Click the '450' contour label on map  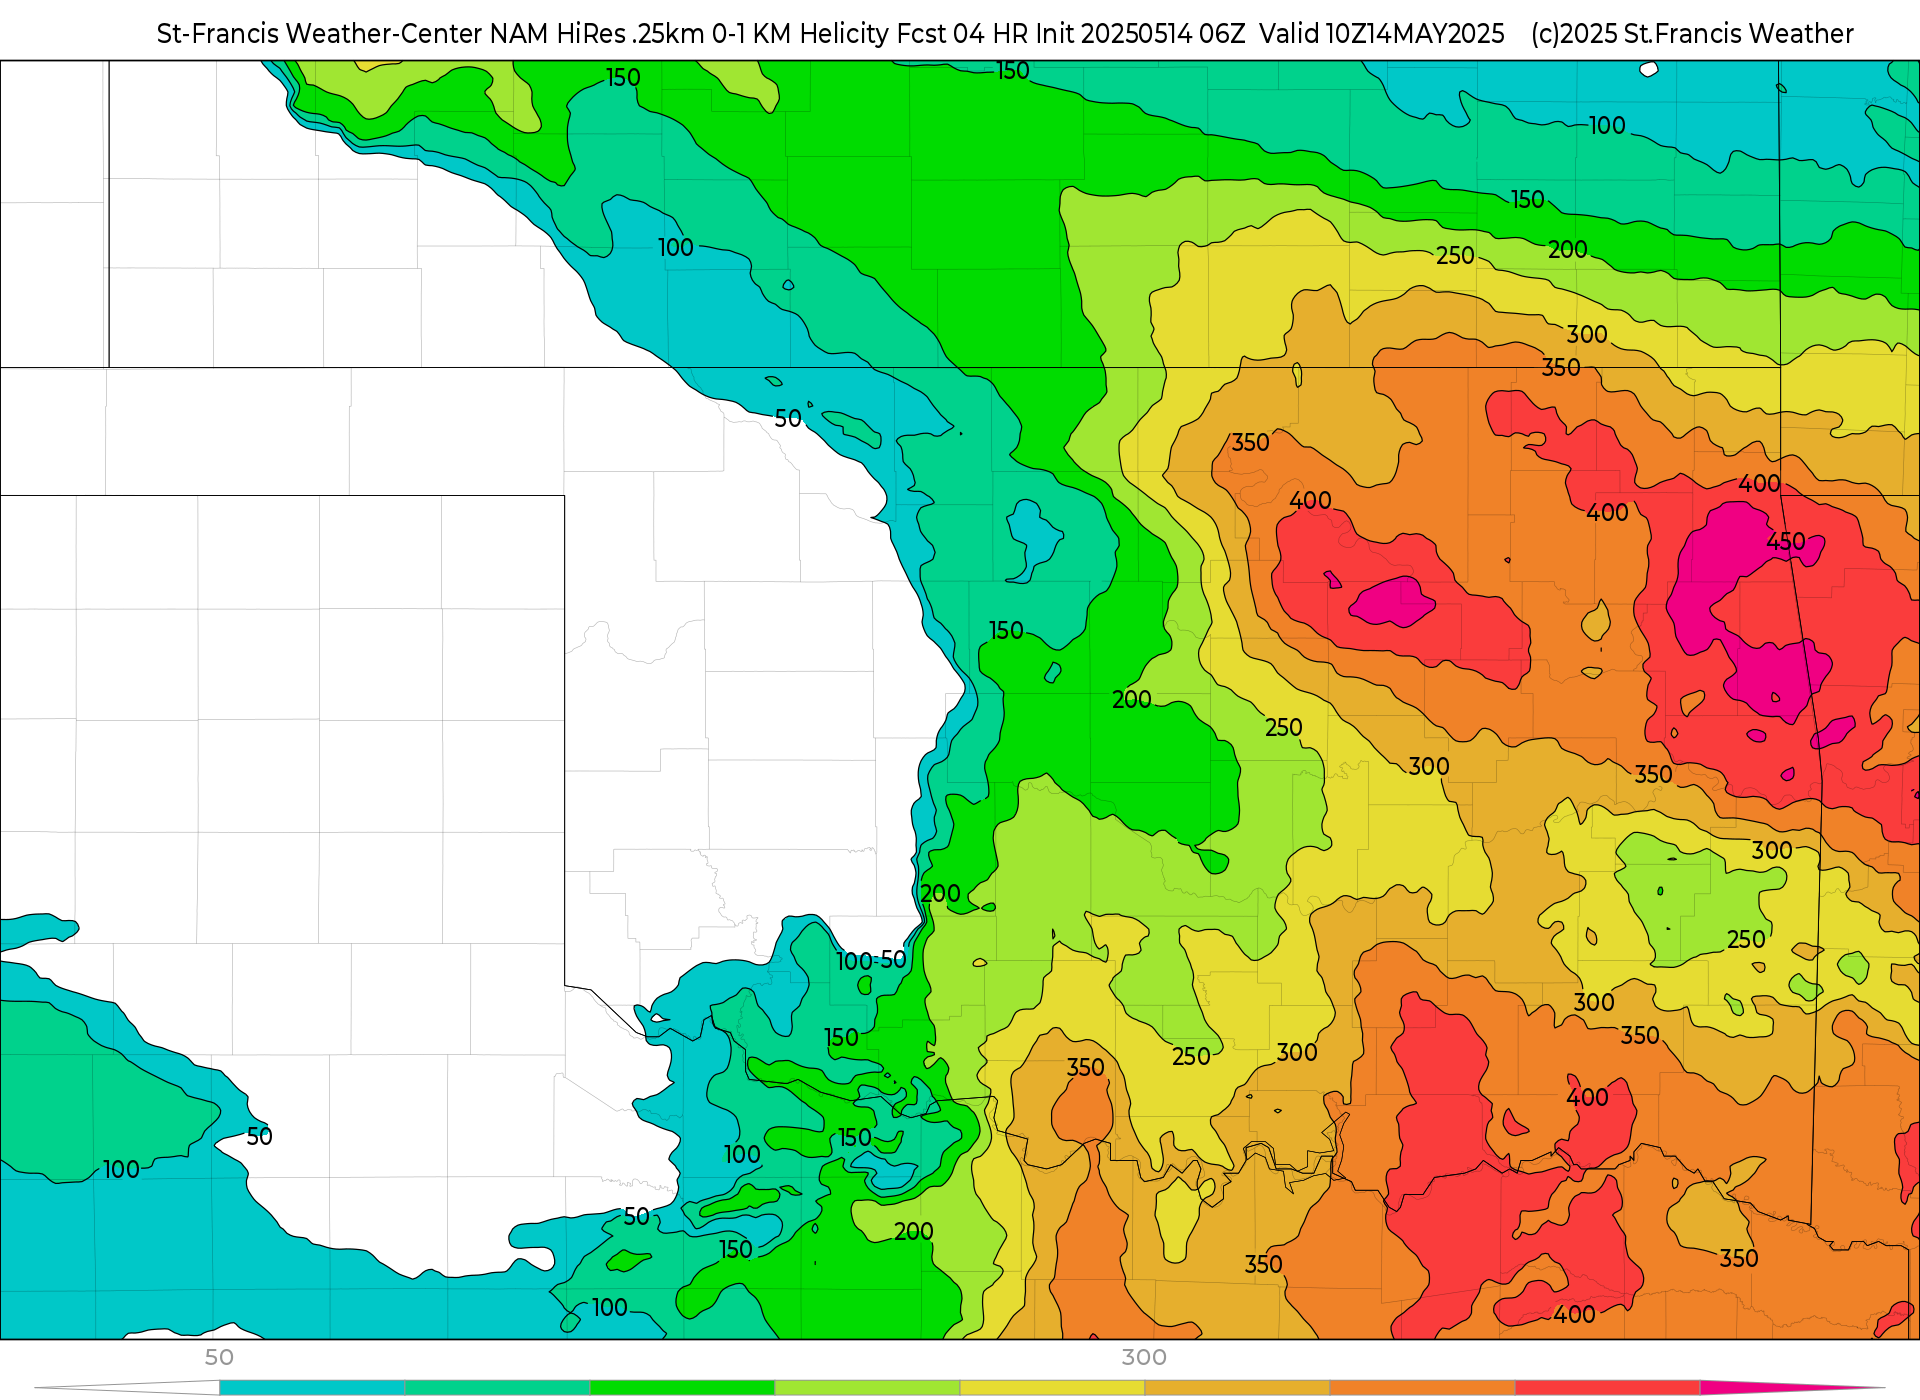coord(1786,542)
